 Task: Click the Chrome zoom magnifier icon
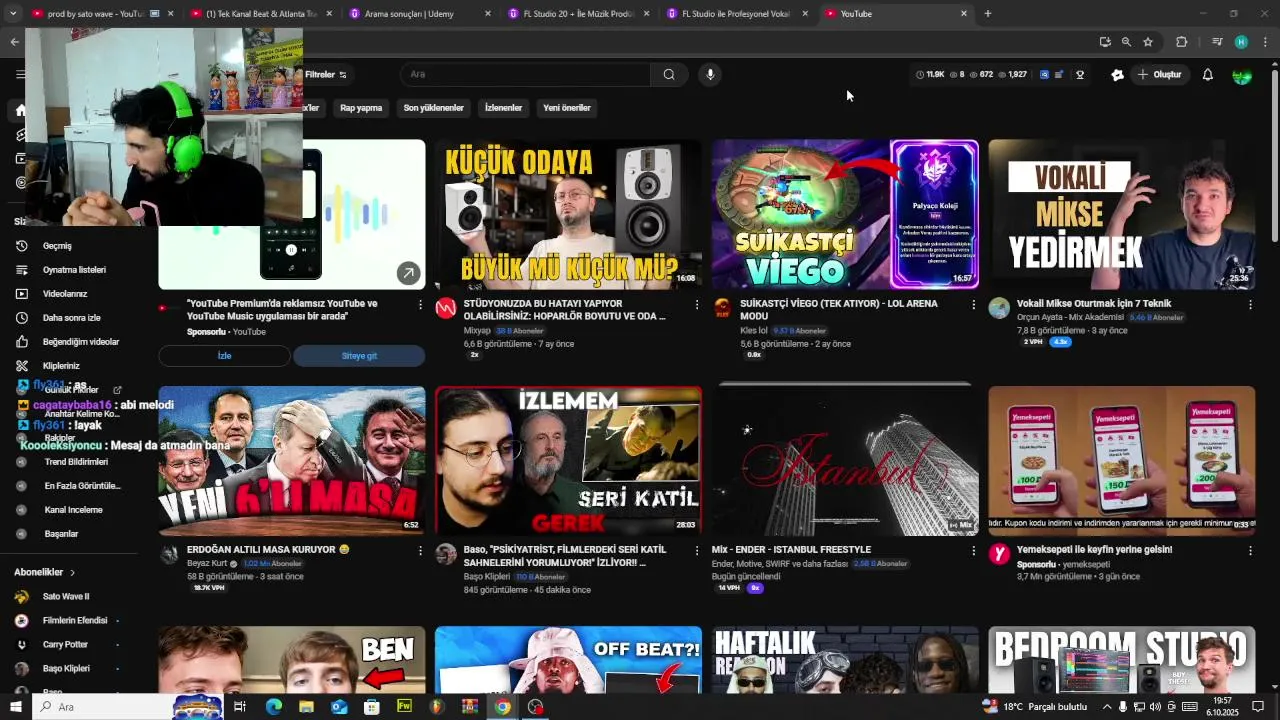point(1126,42)
